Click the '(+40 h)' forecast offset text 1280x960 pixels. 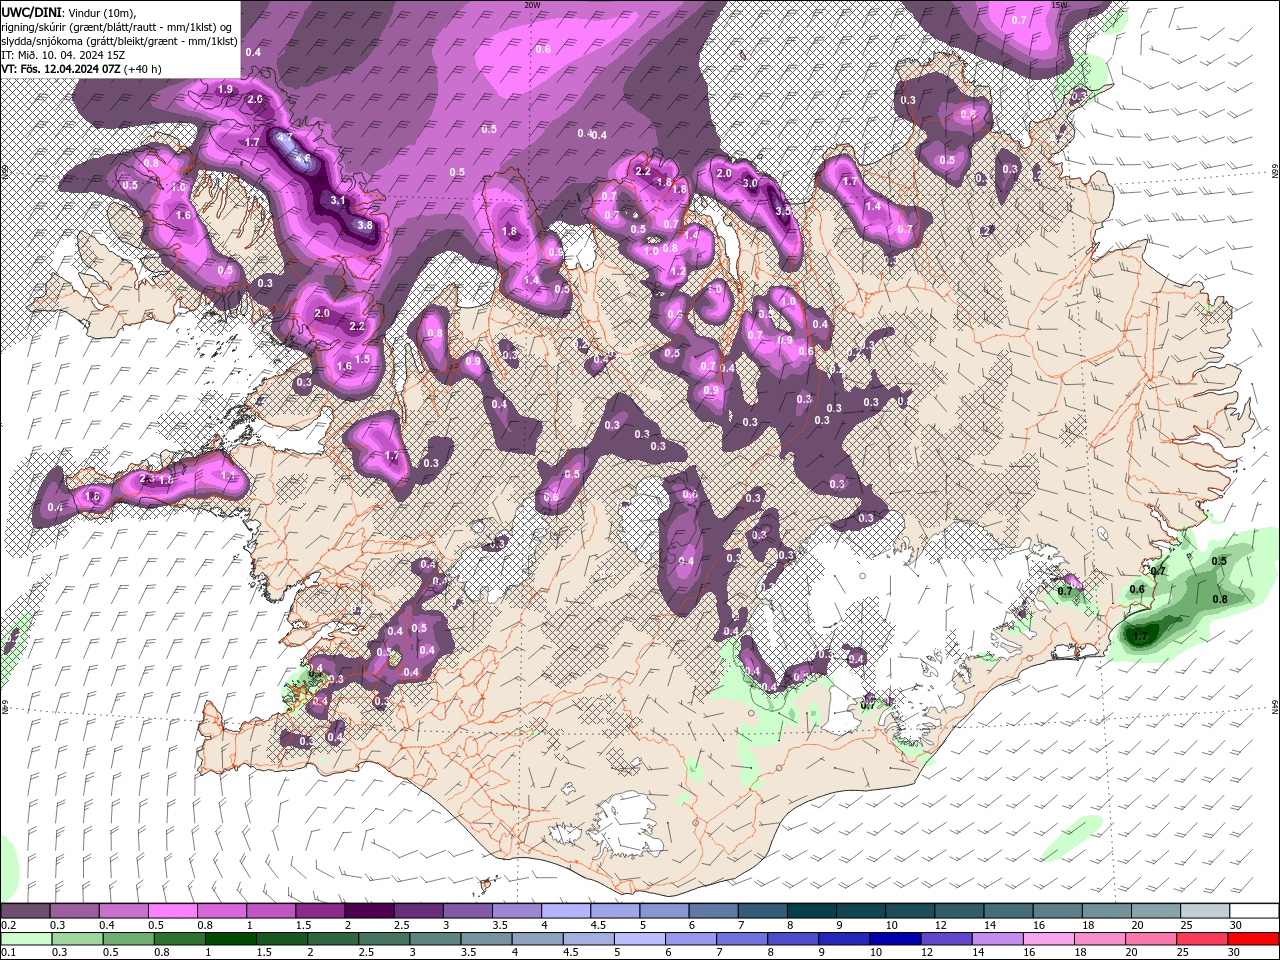[x=141, y=69]
